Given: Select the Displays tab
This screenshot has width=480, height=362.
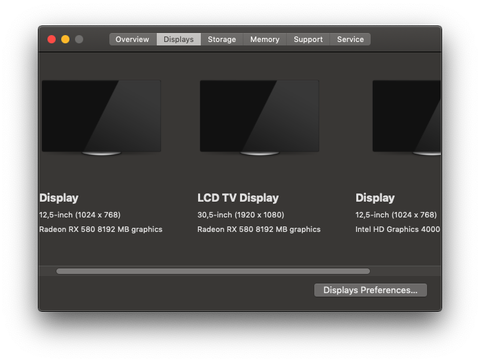Looking at the screenshot, I should 179,39.
